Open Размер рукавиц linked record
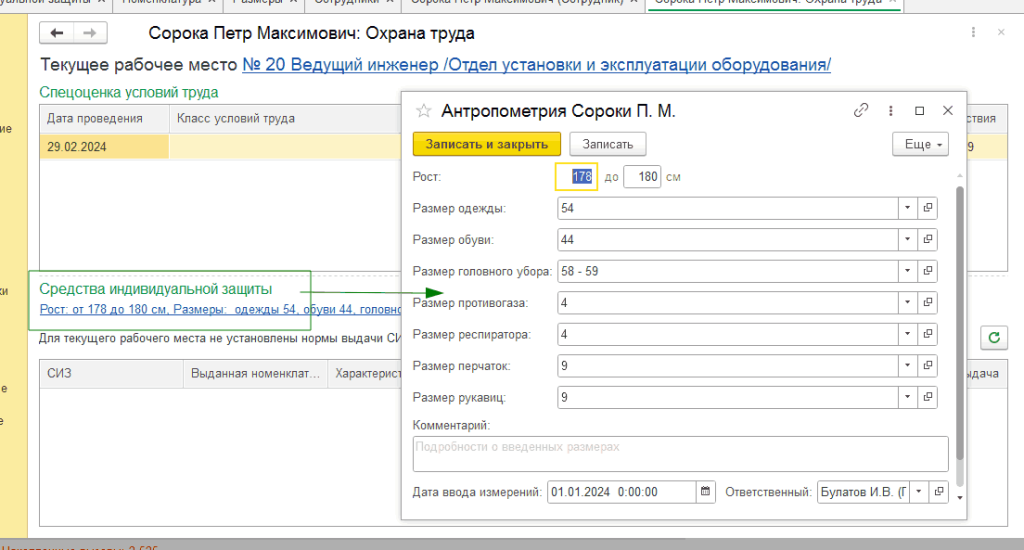The height and width of the screenshot is (550, 1024). (927, 396)
